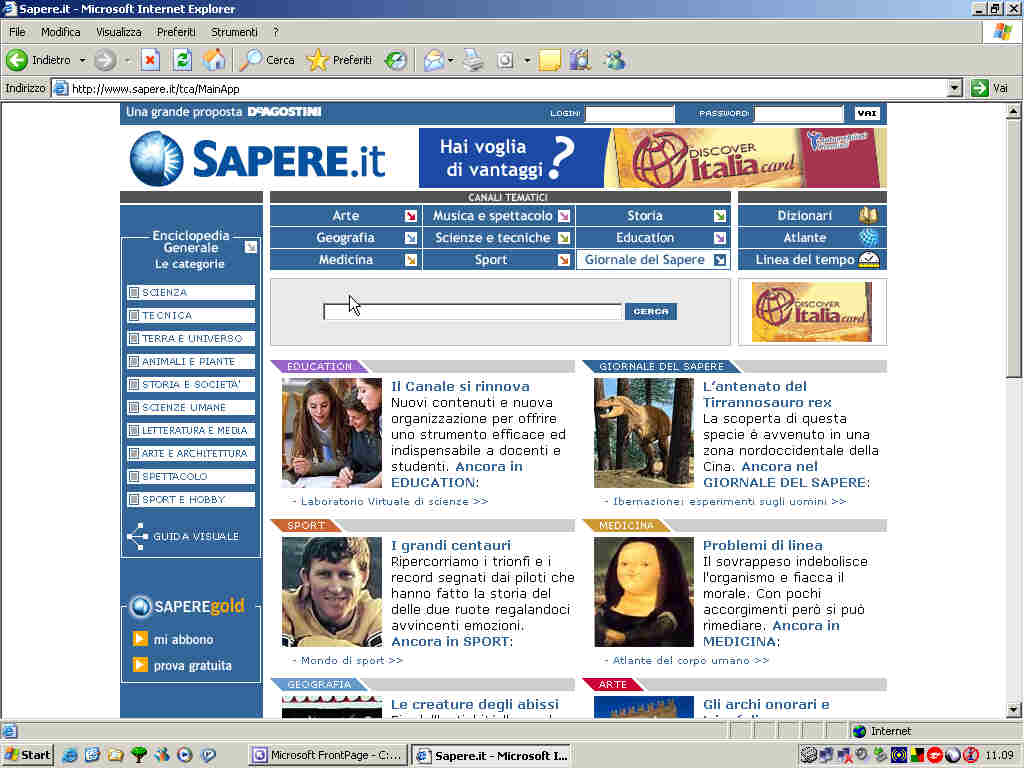Image resolution: width=1024 pixels, height=768 pixels.
Task: Click the vertical scrollbar thumb
Action: [1013, 248]
